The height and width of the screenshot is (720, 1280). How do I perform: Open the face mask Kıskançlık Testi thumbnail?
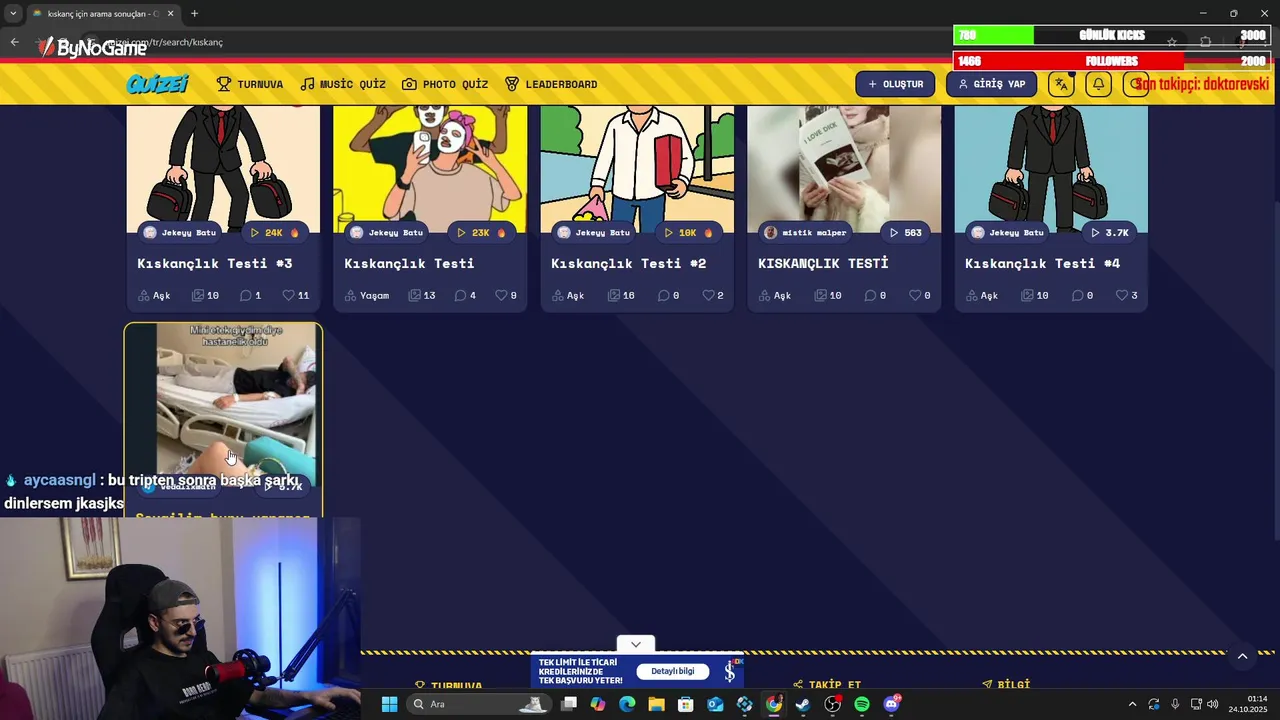(430, 170)
